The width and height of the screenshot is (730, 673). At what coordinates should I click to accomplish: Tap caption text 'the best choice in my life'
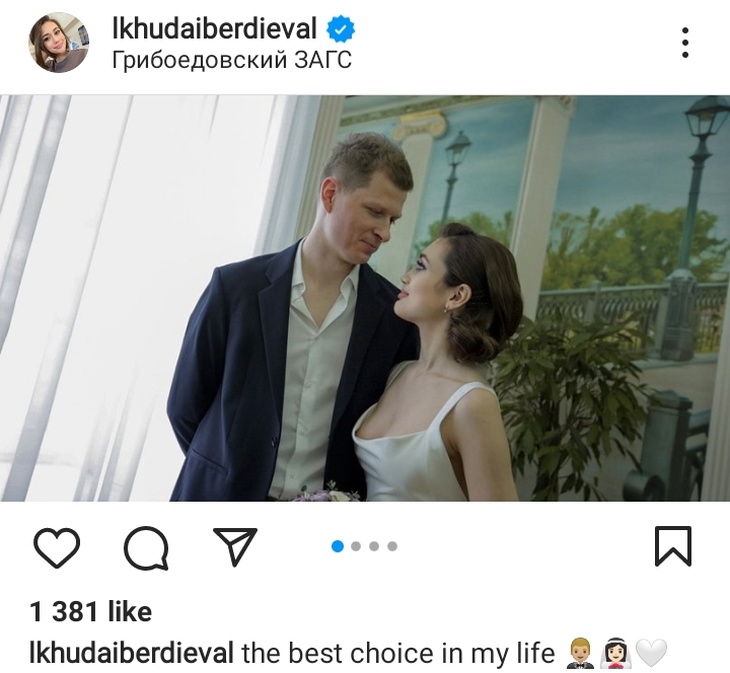[x=398, y=653]
